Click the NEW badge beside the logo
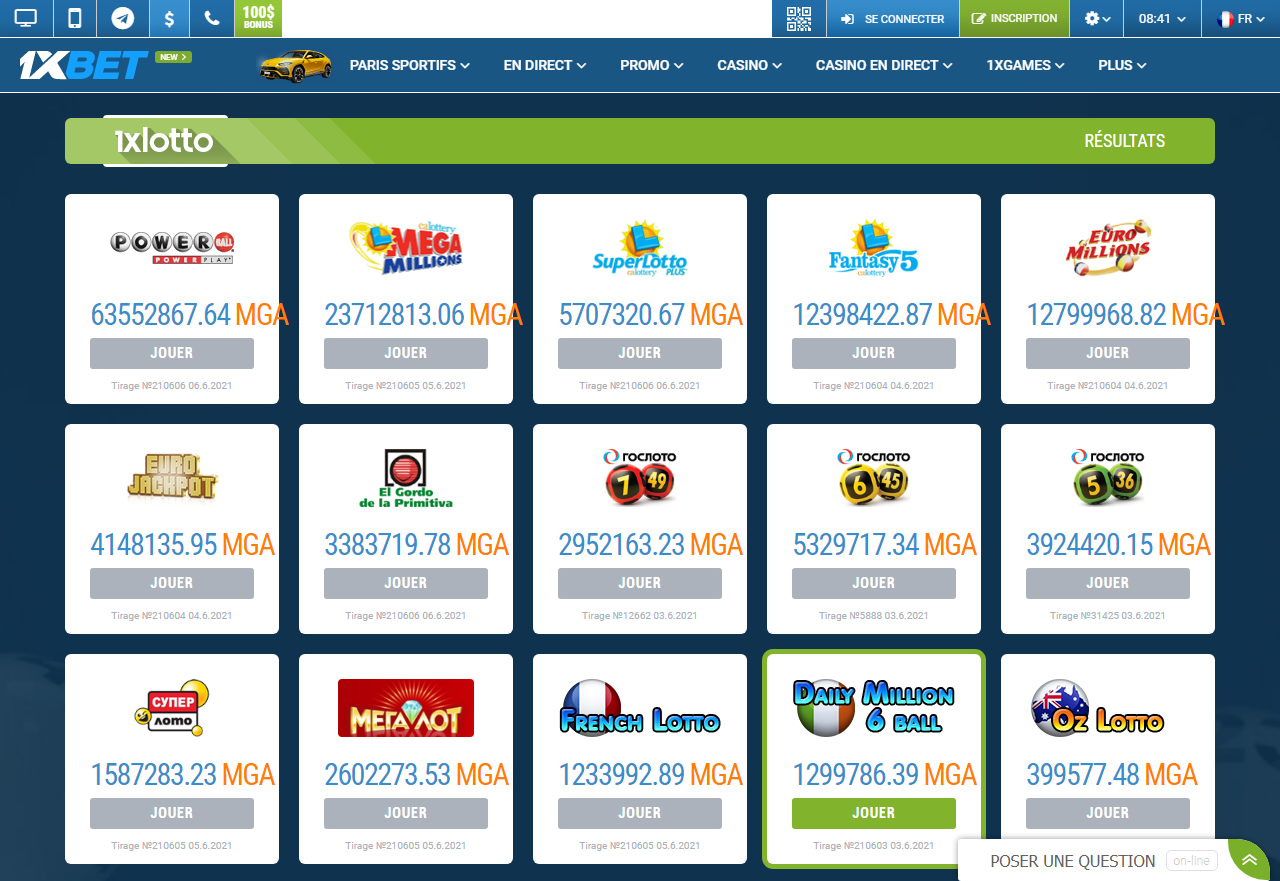The width and height of the screenshot is (1280, 881). (173, 57)
